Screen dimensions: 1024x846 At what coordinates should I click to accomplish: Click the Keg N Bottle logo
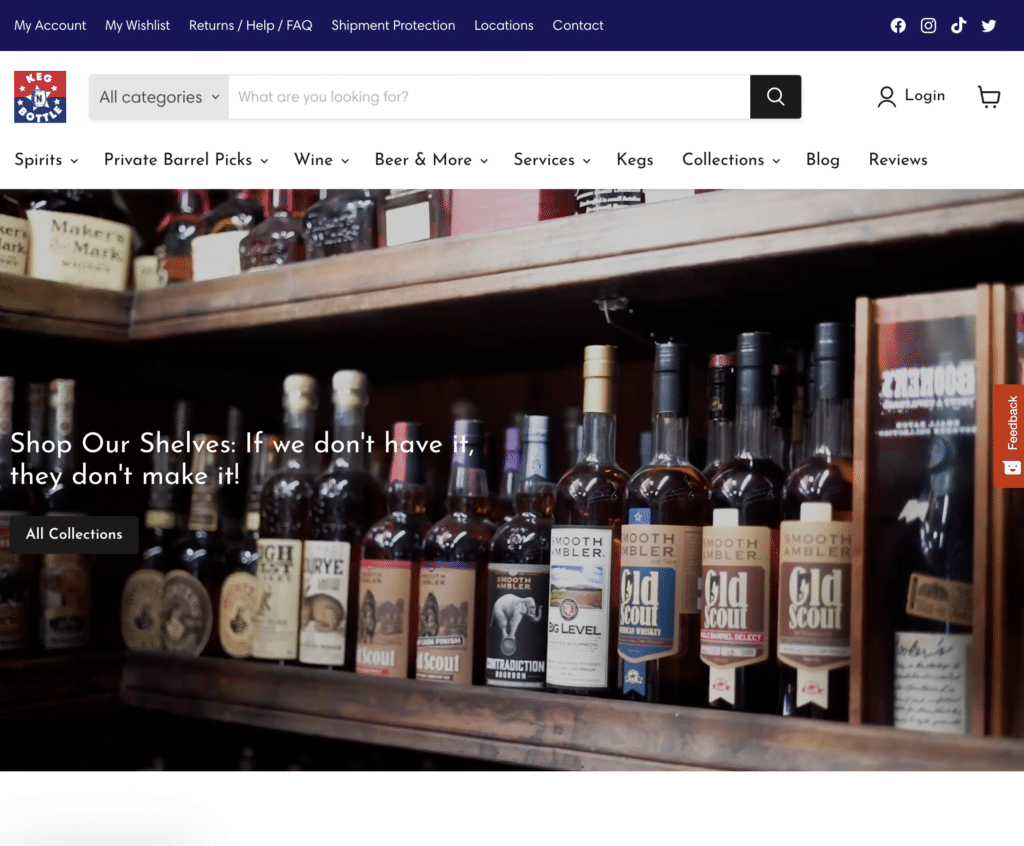tap(40, 97)
